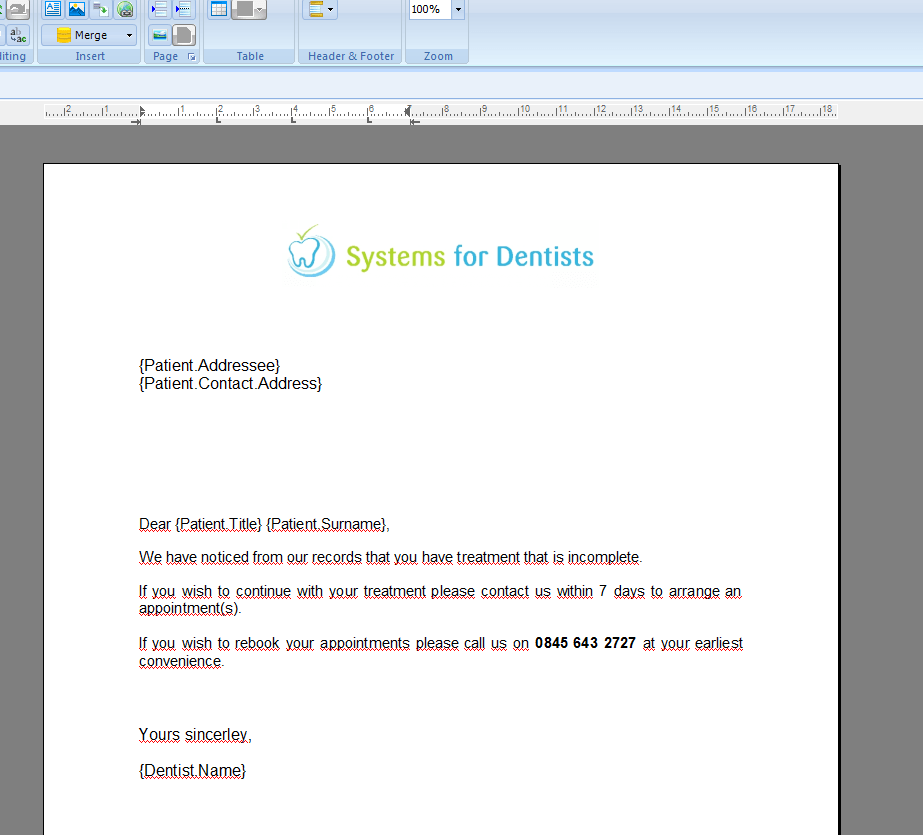Click the insert file icon in Insert group

pos(101,9)
